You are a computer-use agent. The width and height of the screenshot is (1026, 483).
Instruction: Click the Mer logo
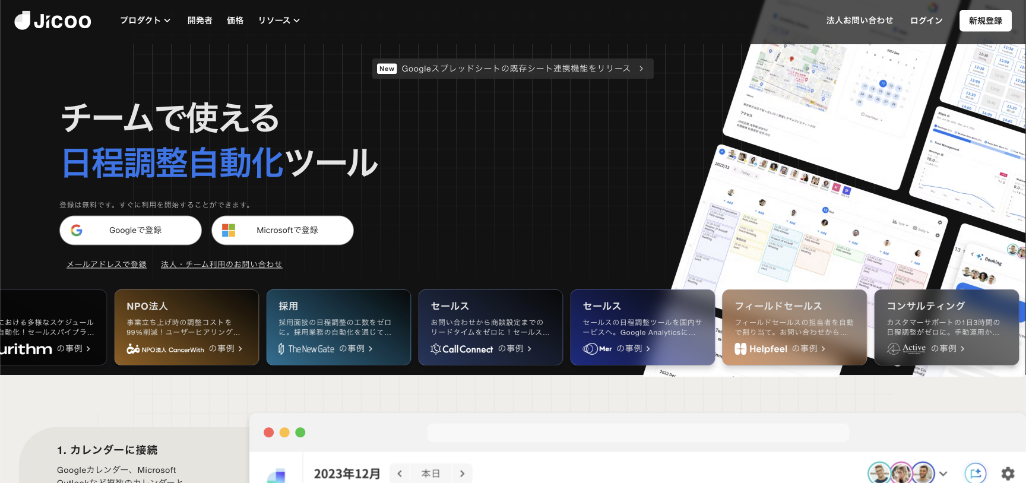click(597, 349)
